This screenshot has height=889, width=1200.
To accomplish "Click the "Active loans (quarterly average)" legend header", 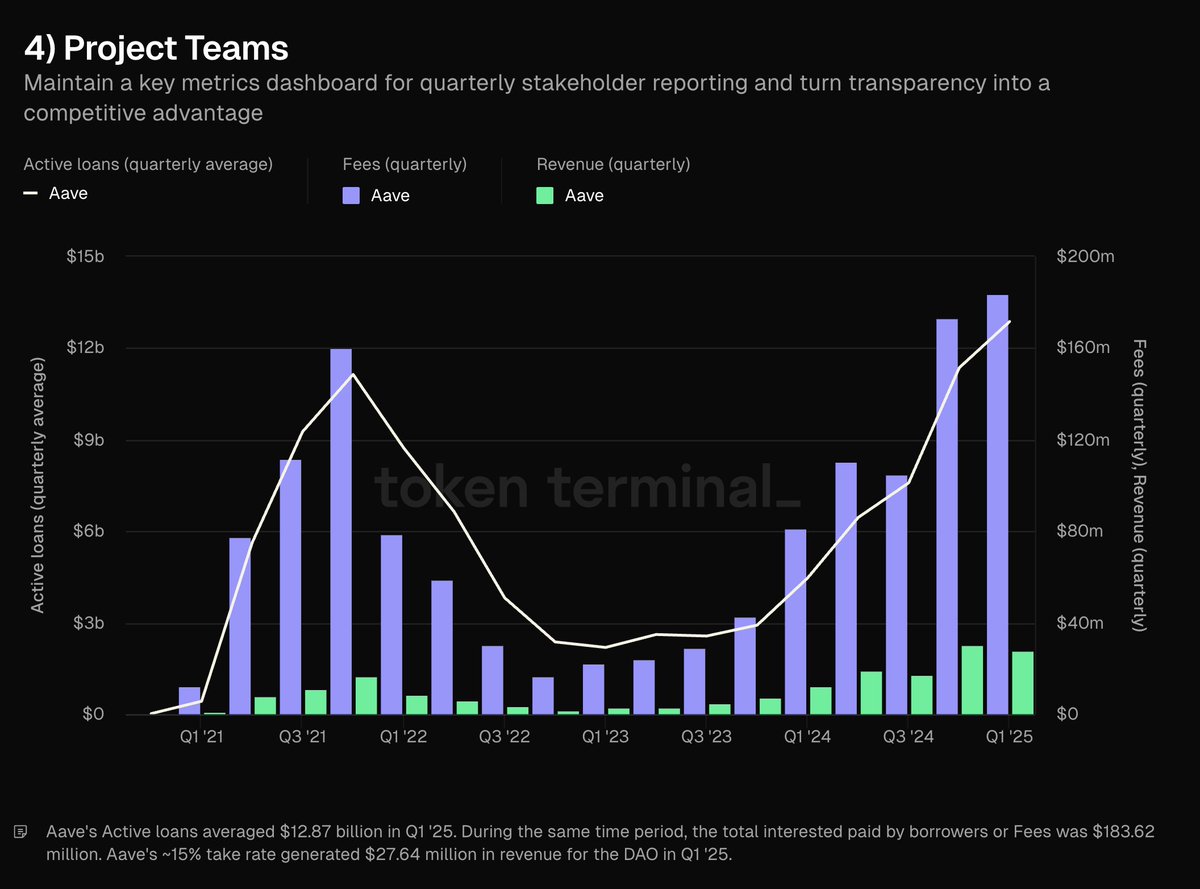I will click(148, 164).
